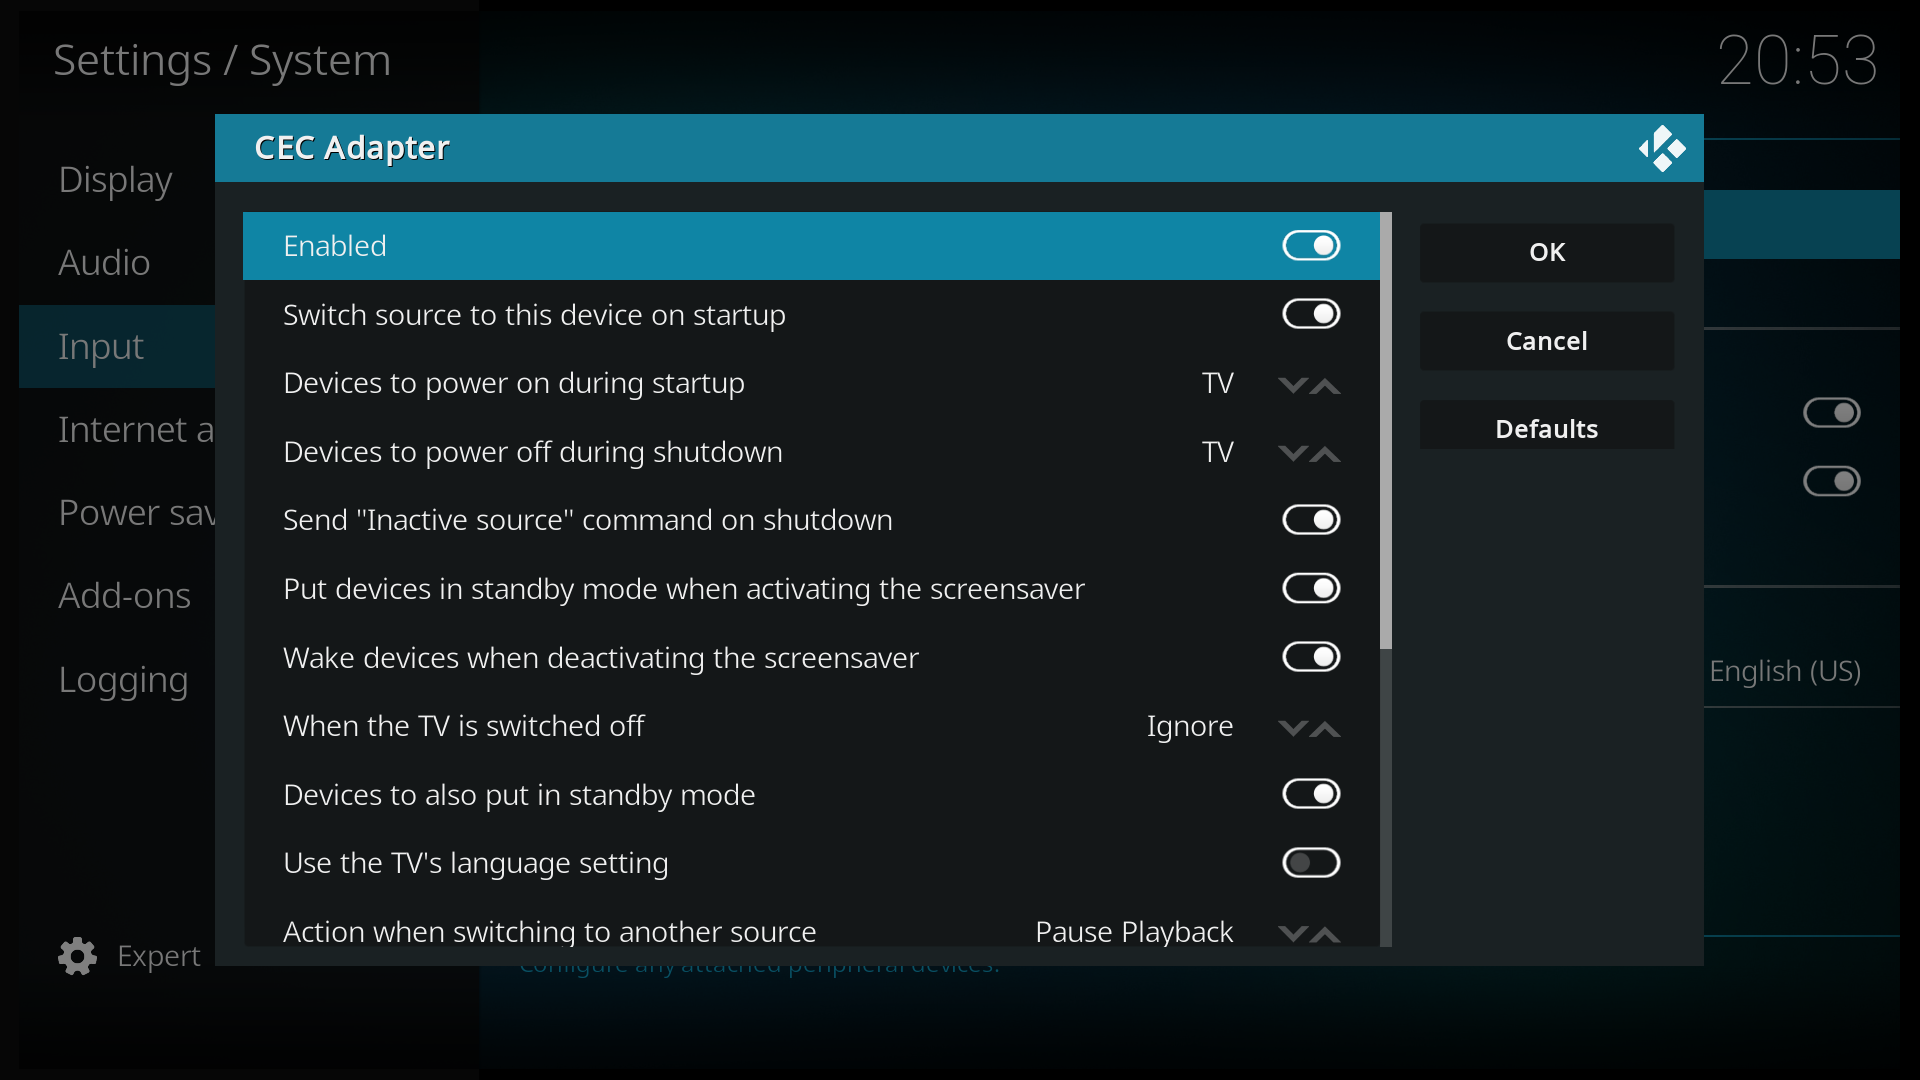Select the Display settings category
1920x1080 pixels.
point(115,180)
